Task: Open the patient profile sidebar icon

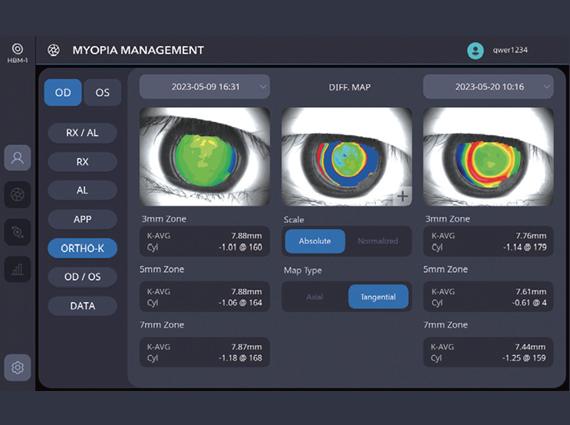Action: (17, 158)
